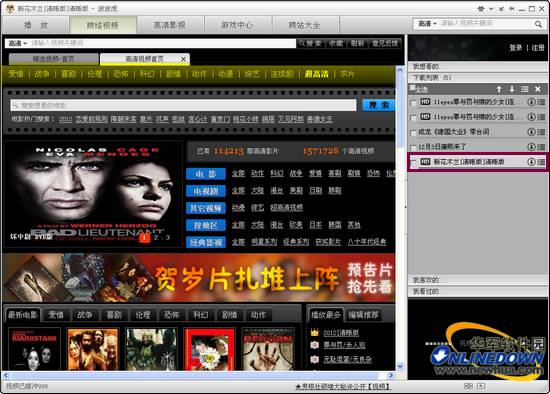Open the 游戏中心 main tab
This screenshot has height=394, width=550.
pyautogui.click(x=237, y=25)
